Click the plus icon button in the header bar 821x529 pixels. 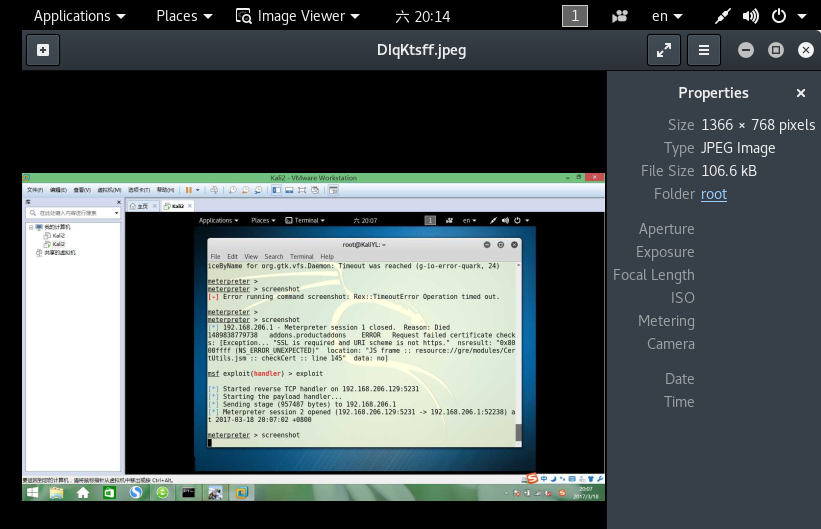[x=43, y=50]
